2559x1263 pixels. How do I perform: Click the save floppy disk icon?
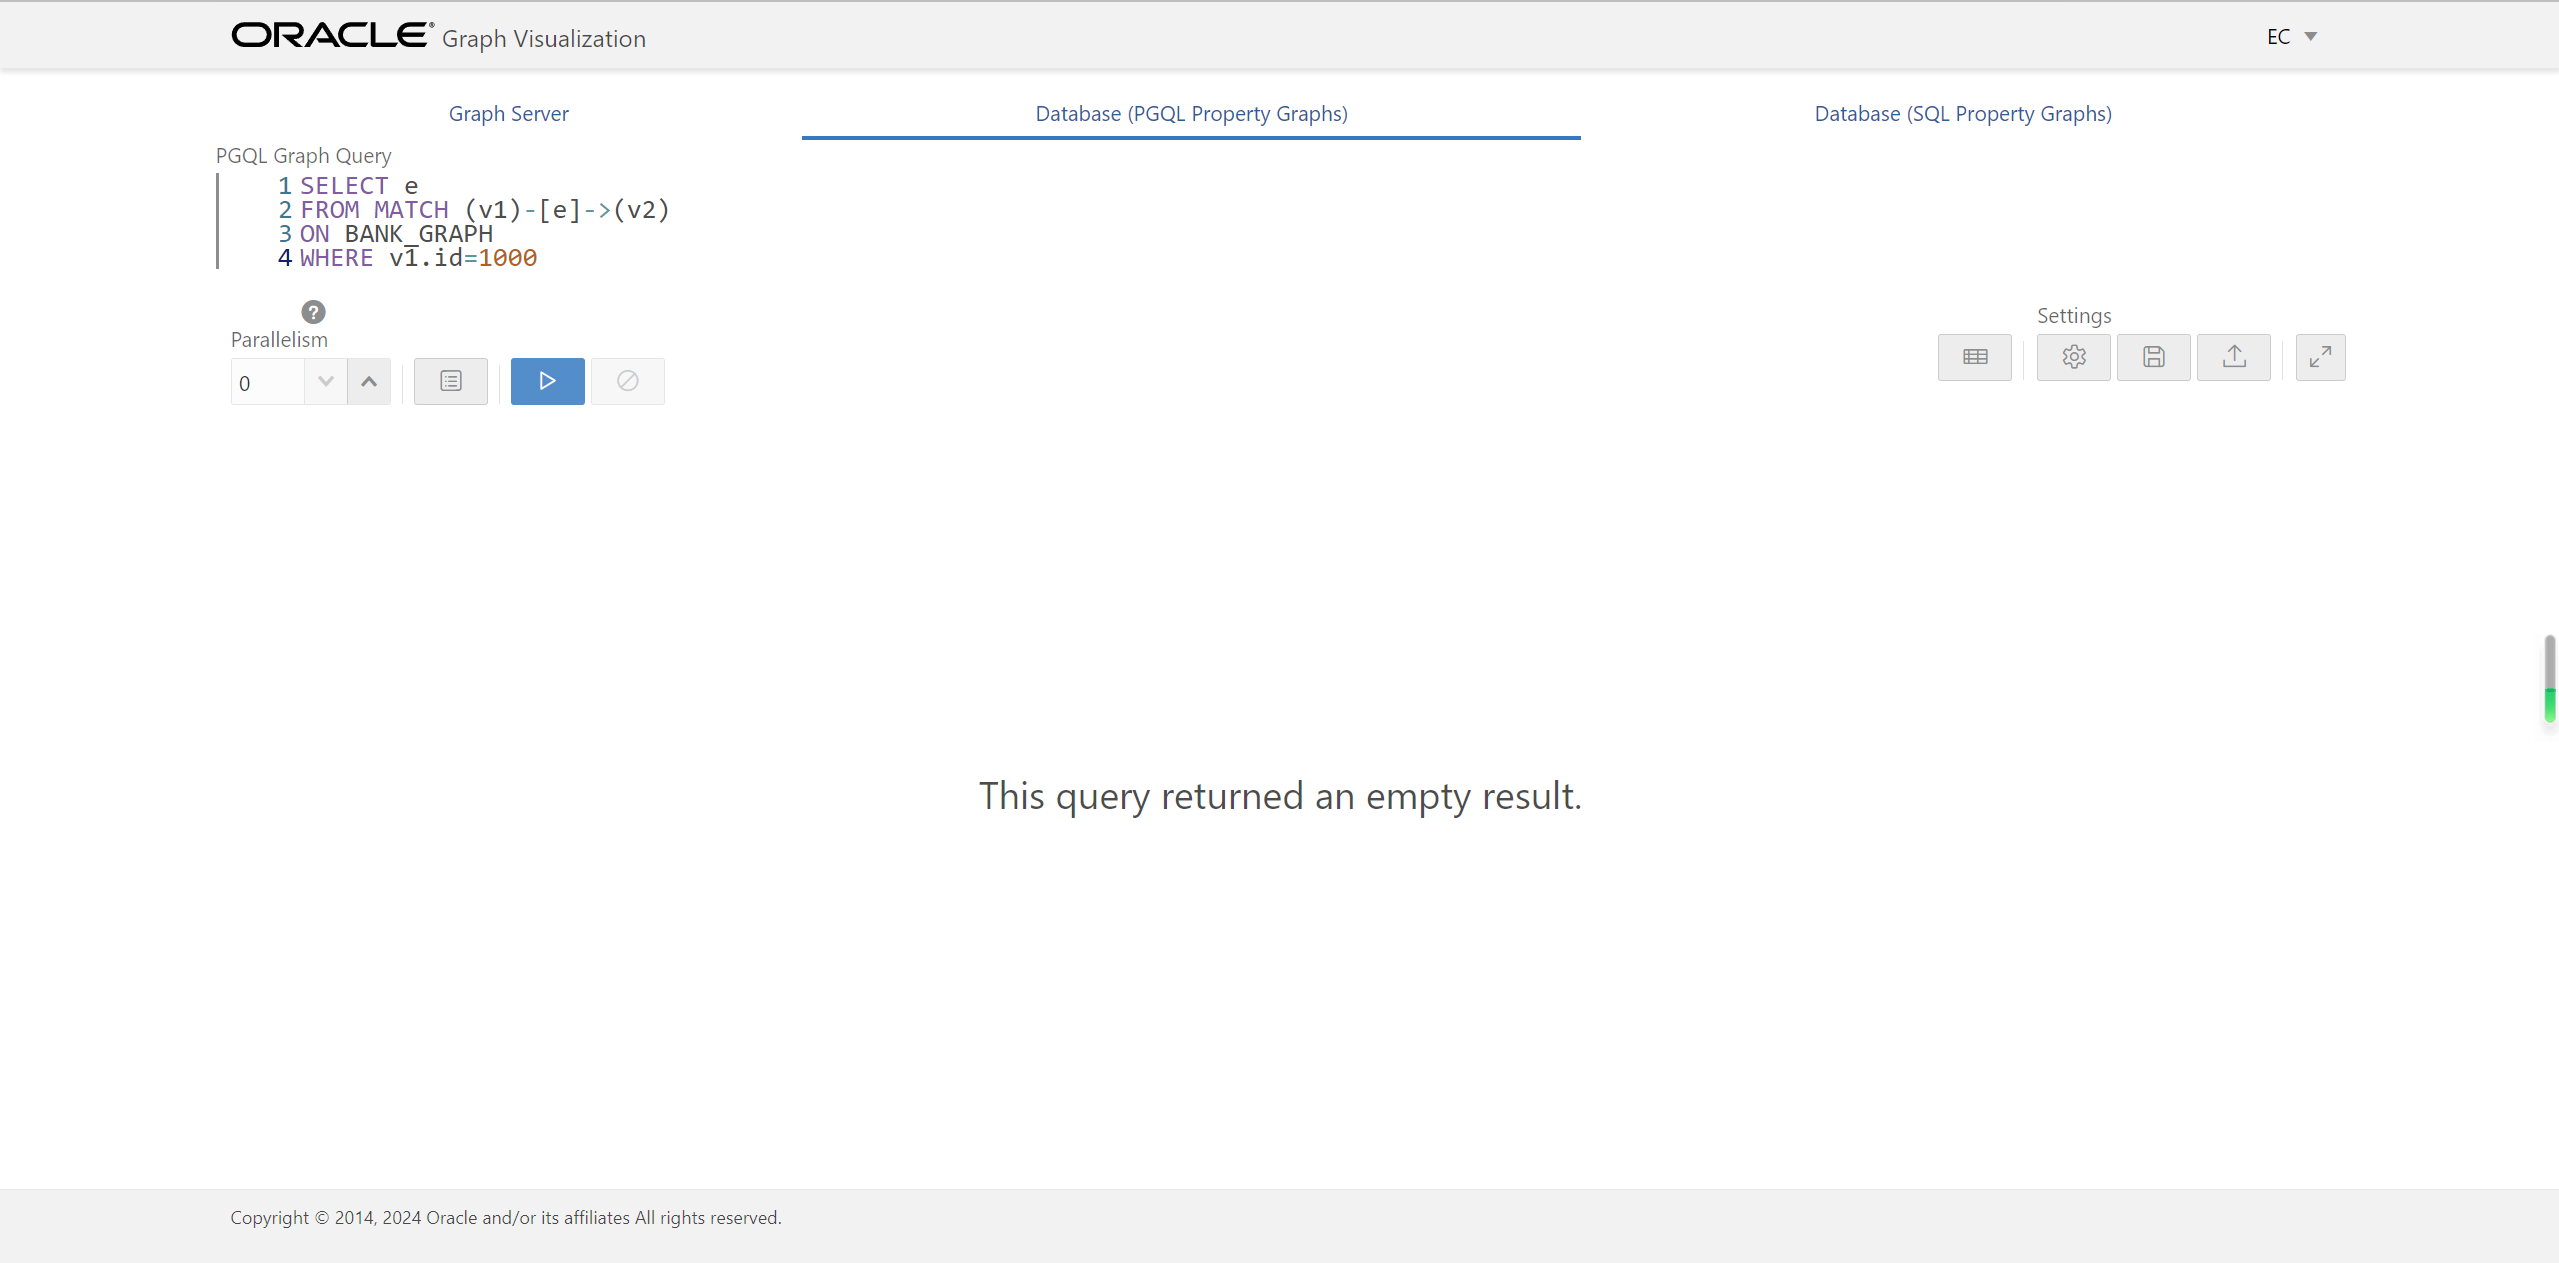[2153, 357]
